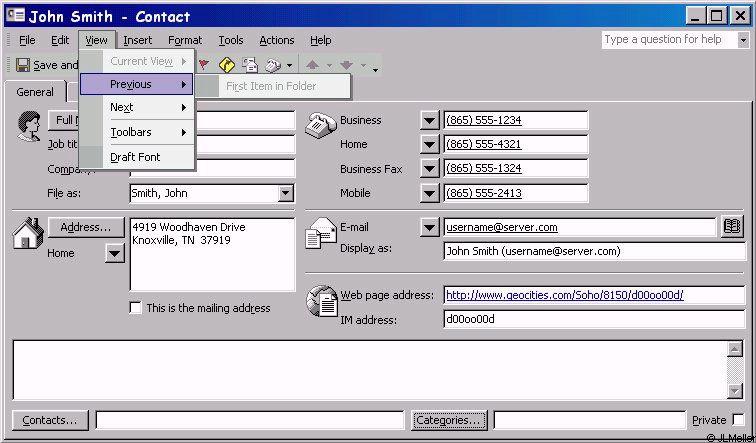Open the AutoDial dropdown arrow
This screenshot has width=756, height=443.
coord(289,65)
